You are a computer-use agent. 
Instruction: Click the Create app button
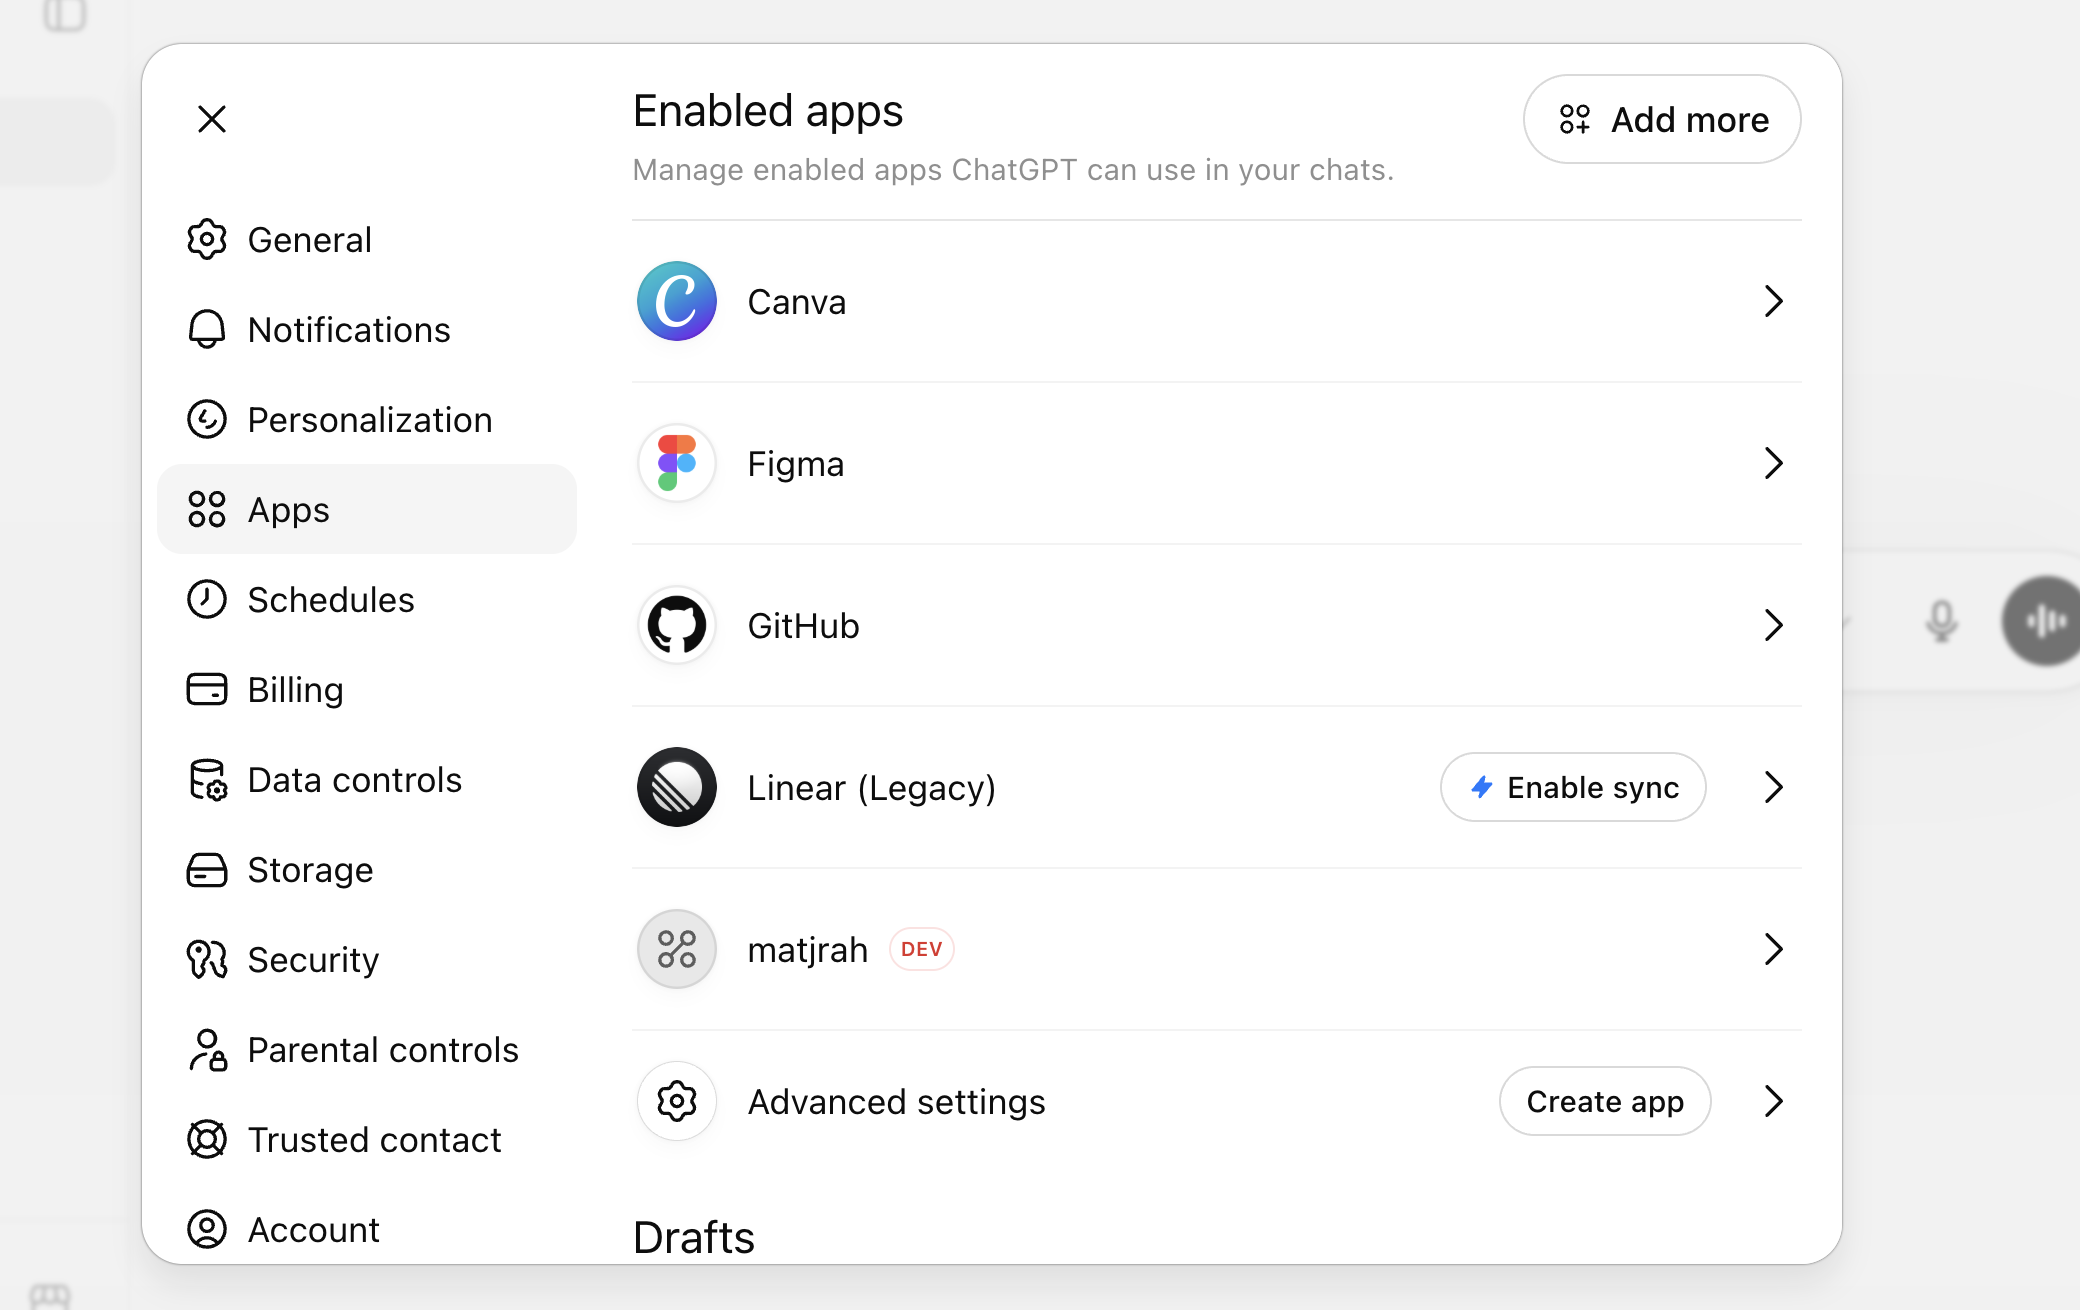[1605, 1101]
